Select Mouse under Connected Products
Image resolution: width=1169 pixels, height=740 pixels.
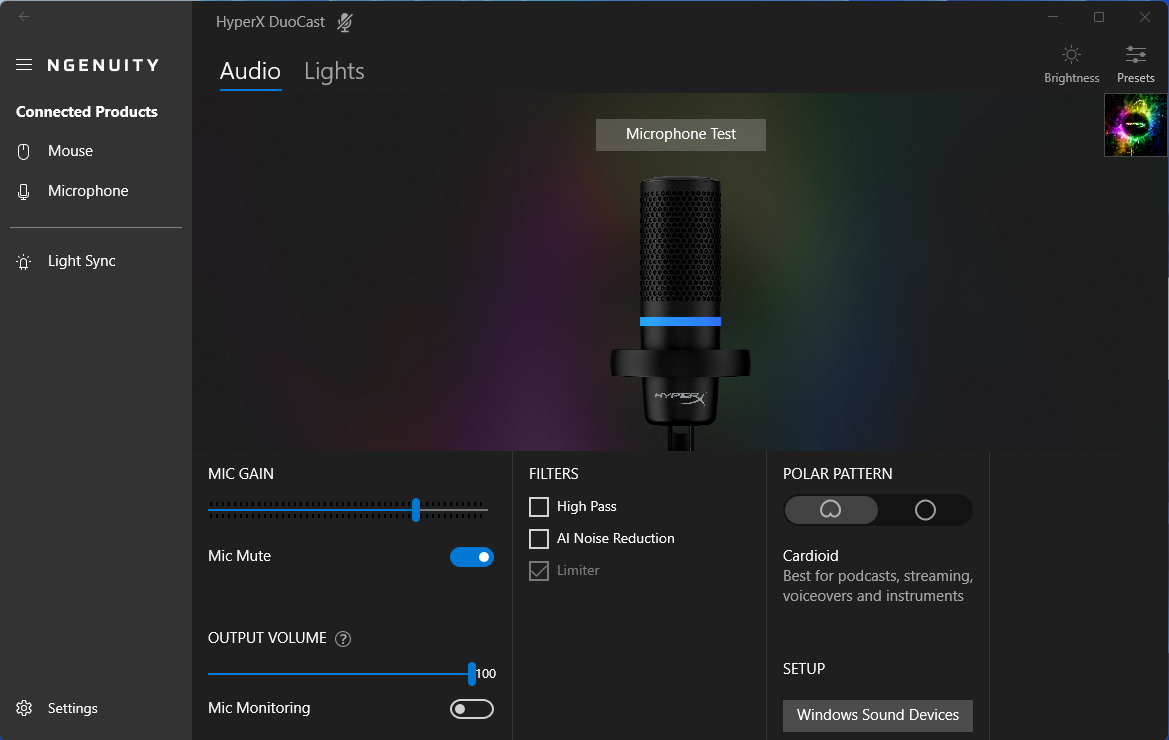(x=70, y=150)
